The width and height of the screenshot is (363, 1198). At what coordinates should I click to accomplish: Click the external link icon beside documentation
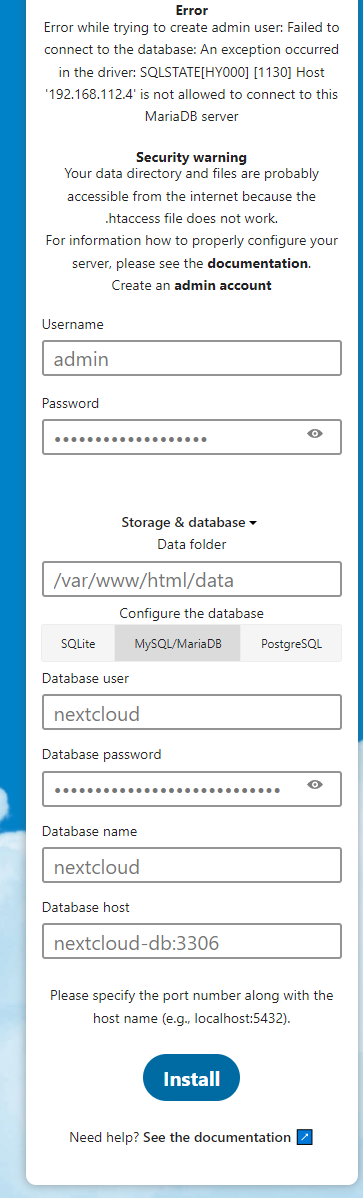pos(305,1137)
